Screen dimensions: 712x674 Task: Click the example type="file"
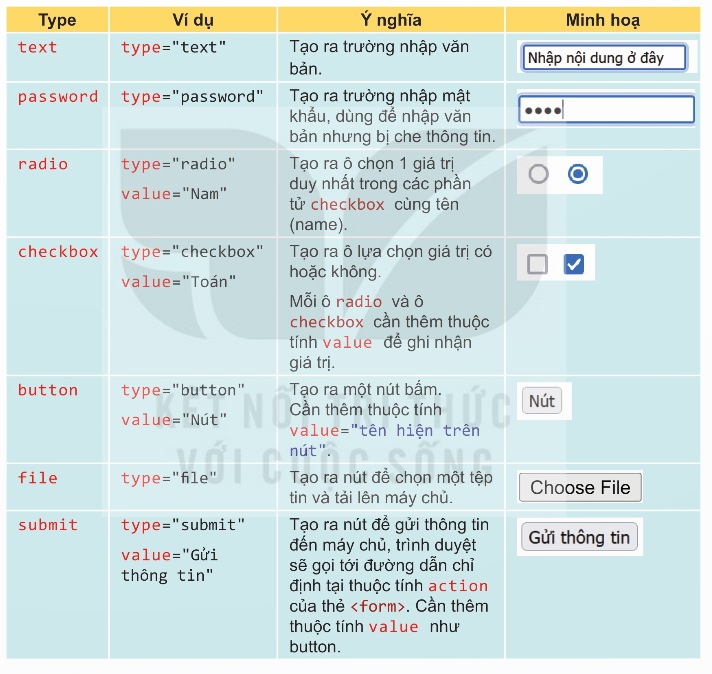(169, 478)
